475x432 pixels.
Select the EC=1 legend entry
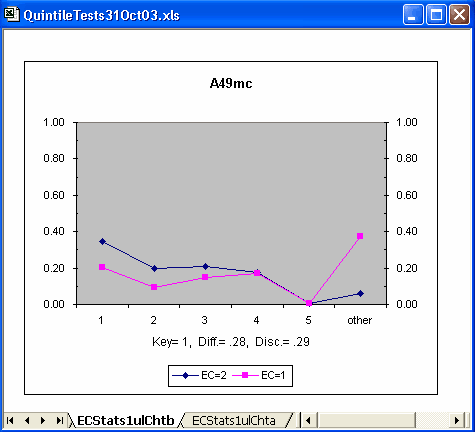259,376
